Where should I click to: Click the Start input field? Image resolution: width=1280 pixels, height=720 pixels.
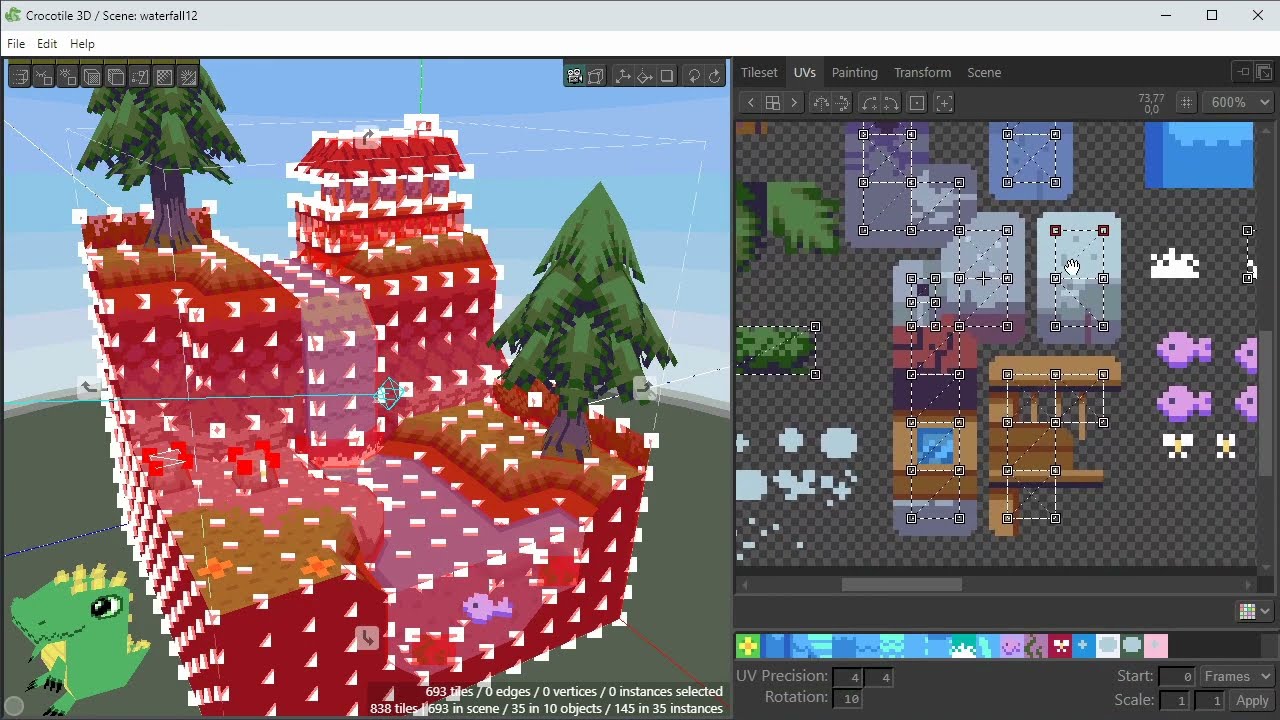pyautogui.click(x=1177, y=677)
